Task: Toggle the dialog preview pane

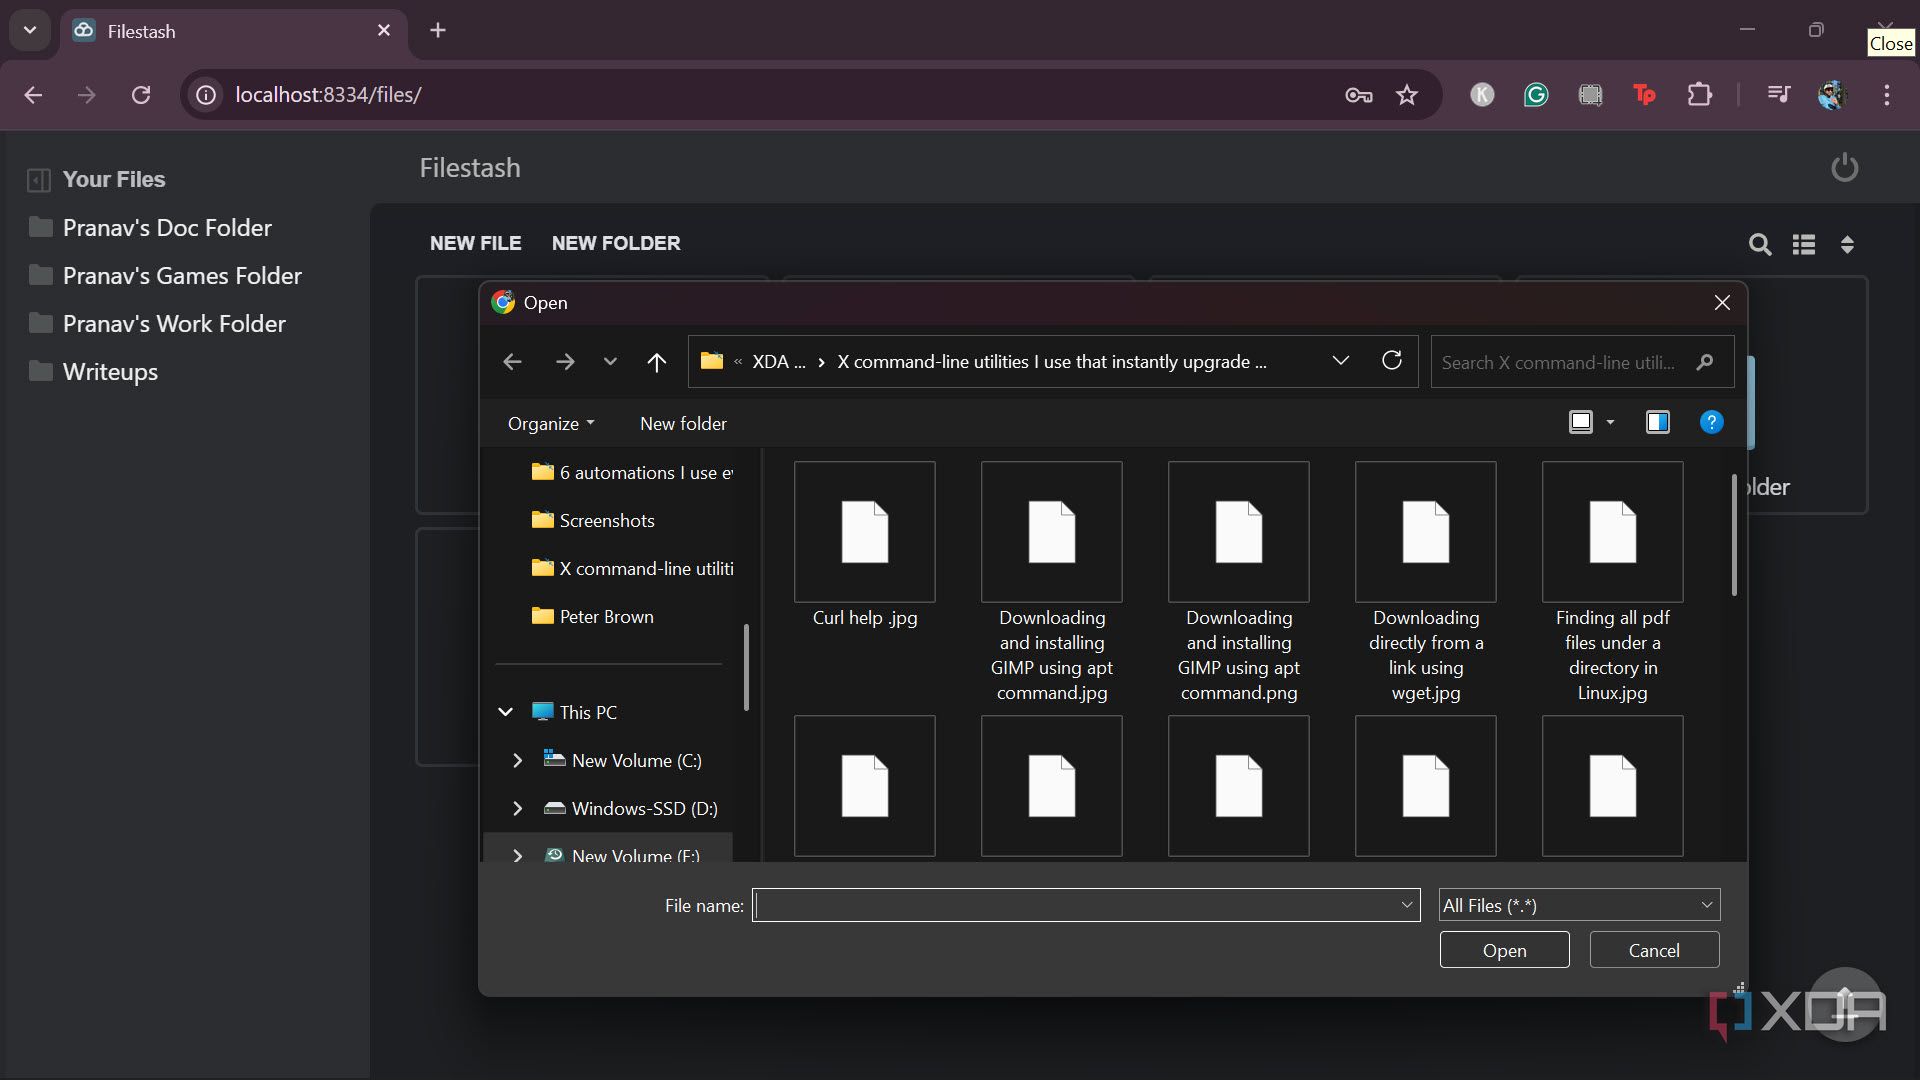Action: pyautogui.click(x=1657, y=422)
